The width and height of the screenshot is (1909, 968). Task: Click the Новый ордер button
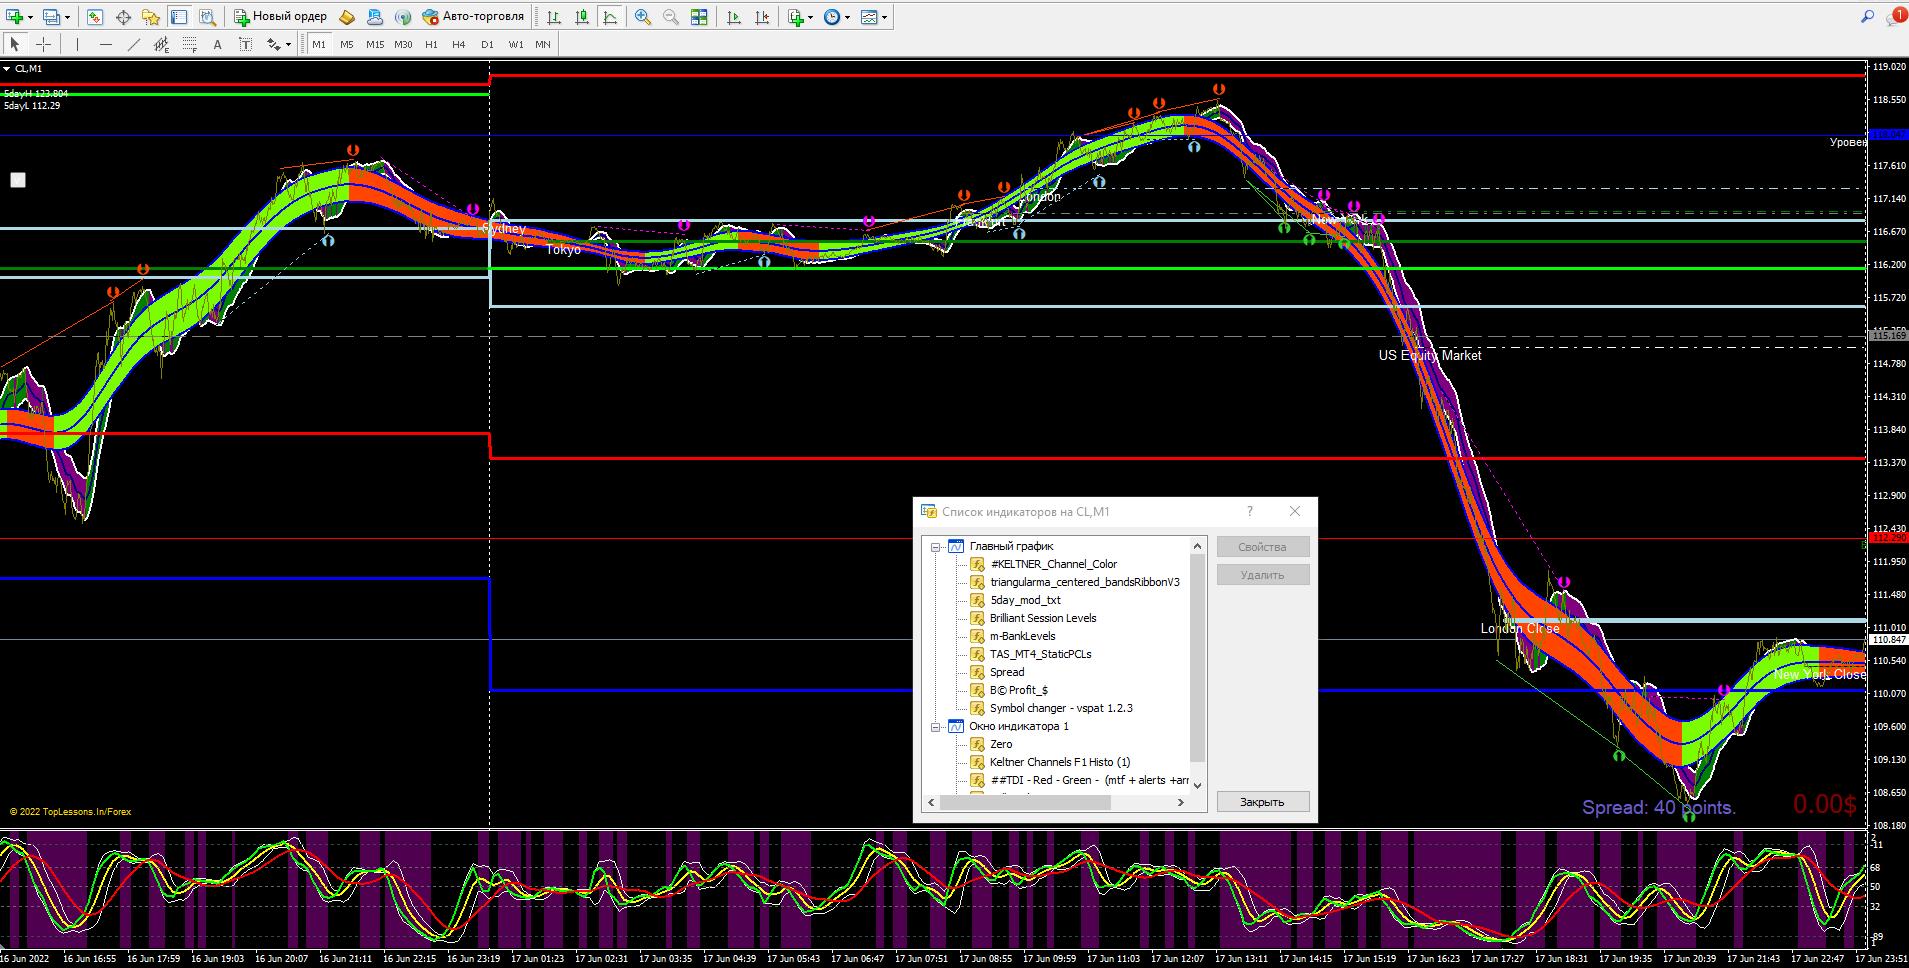pos(281,17)
